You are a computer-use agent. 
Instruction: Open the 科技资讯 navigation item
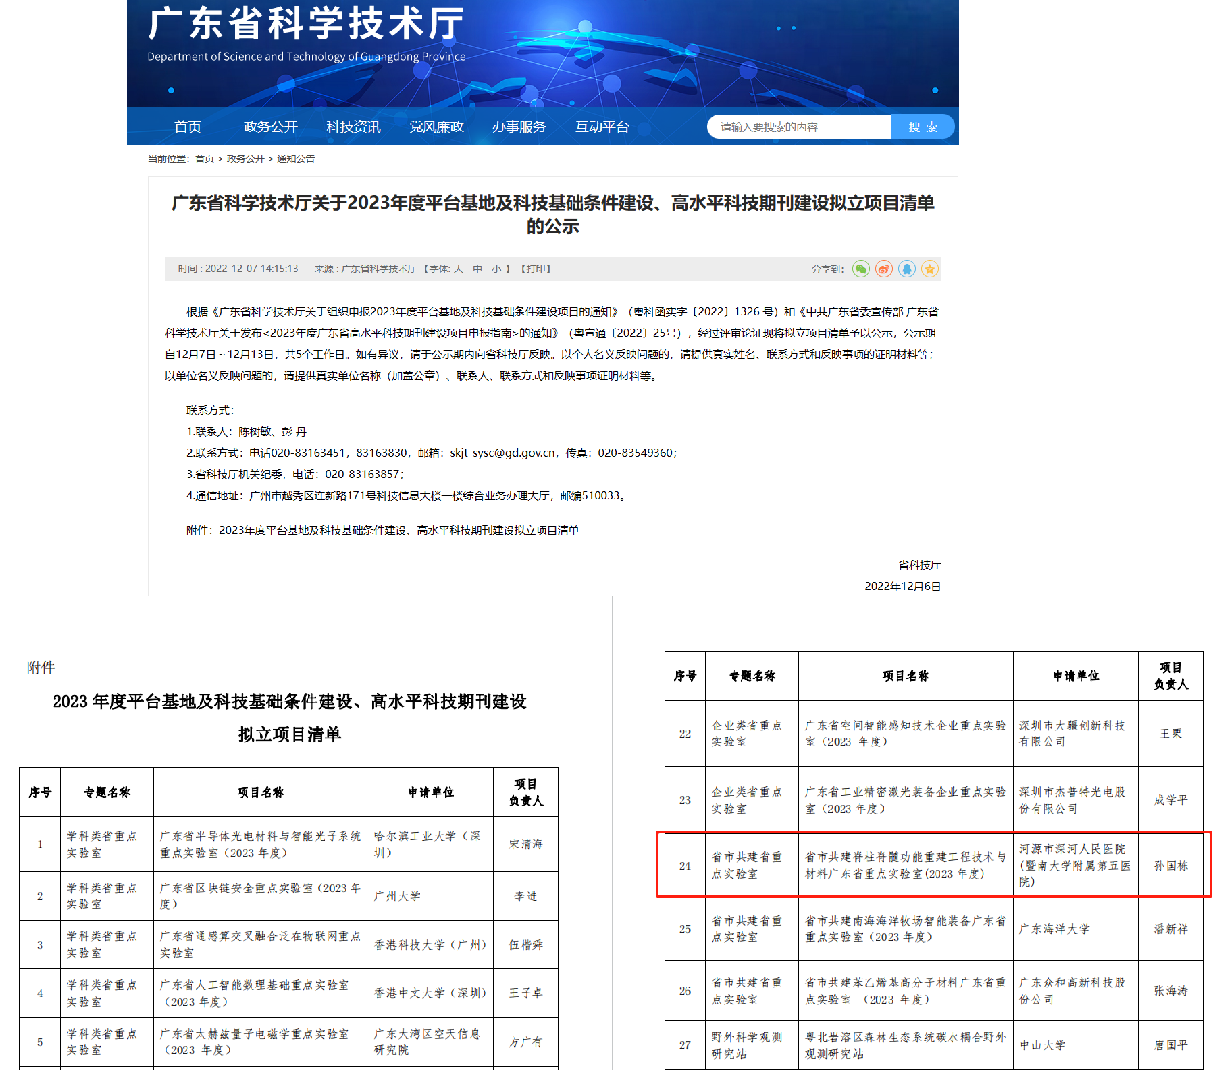[x=354, y=127]
